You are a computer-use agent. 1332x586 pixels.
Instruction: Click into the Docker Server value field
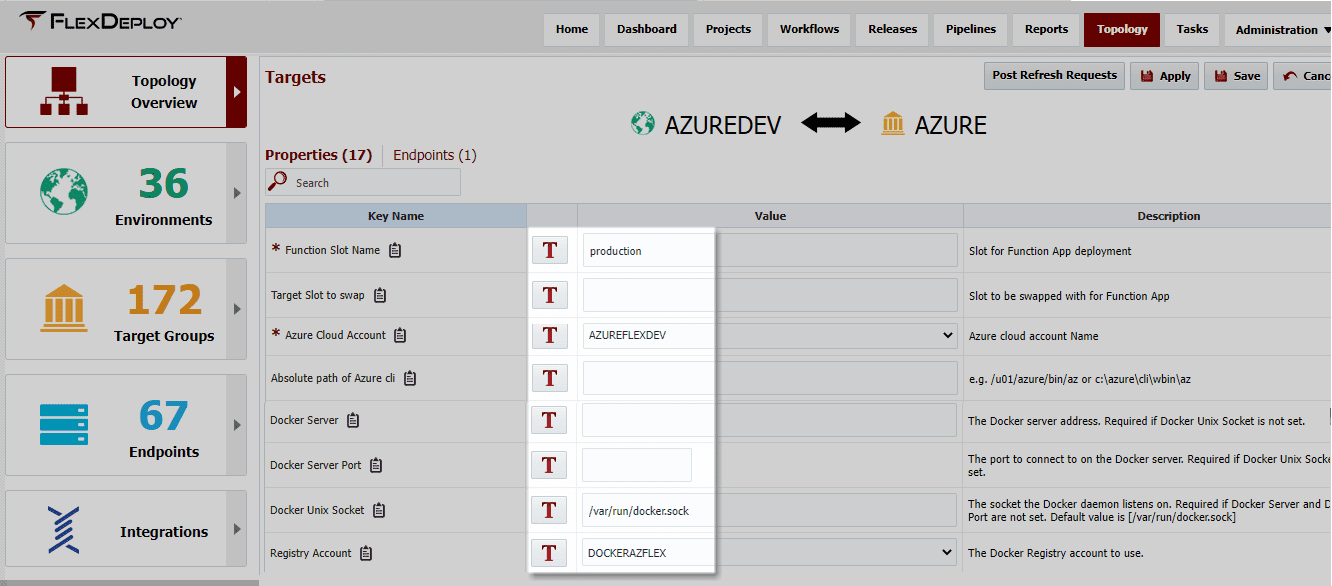[770, 420]
